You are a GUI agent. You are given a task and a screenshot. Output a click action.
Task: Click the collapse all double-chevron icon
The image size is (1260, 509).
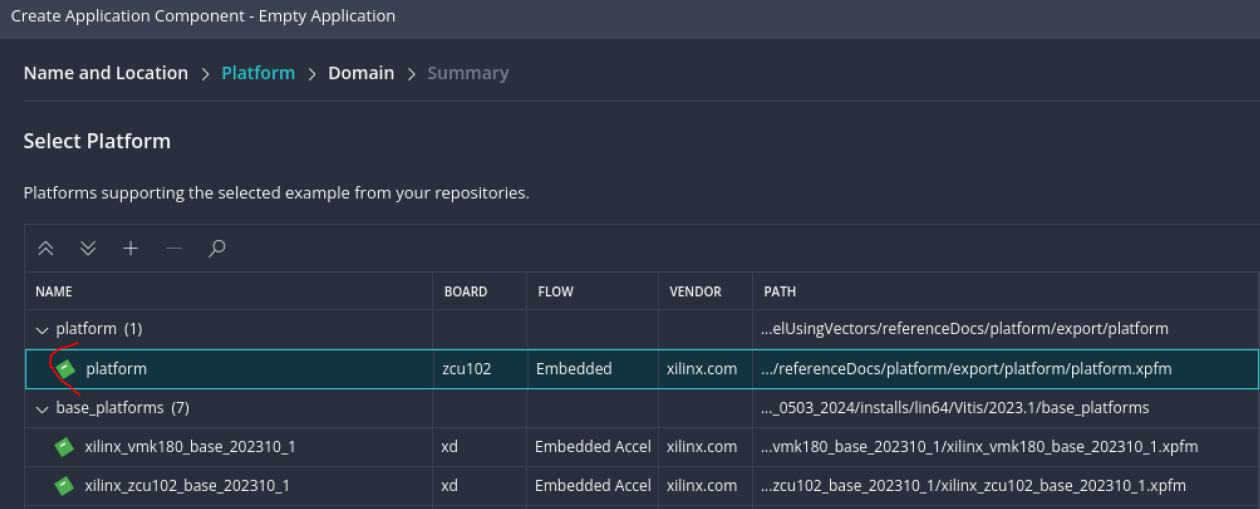[45, 249]
